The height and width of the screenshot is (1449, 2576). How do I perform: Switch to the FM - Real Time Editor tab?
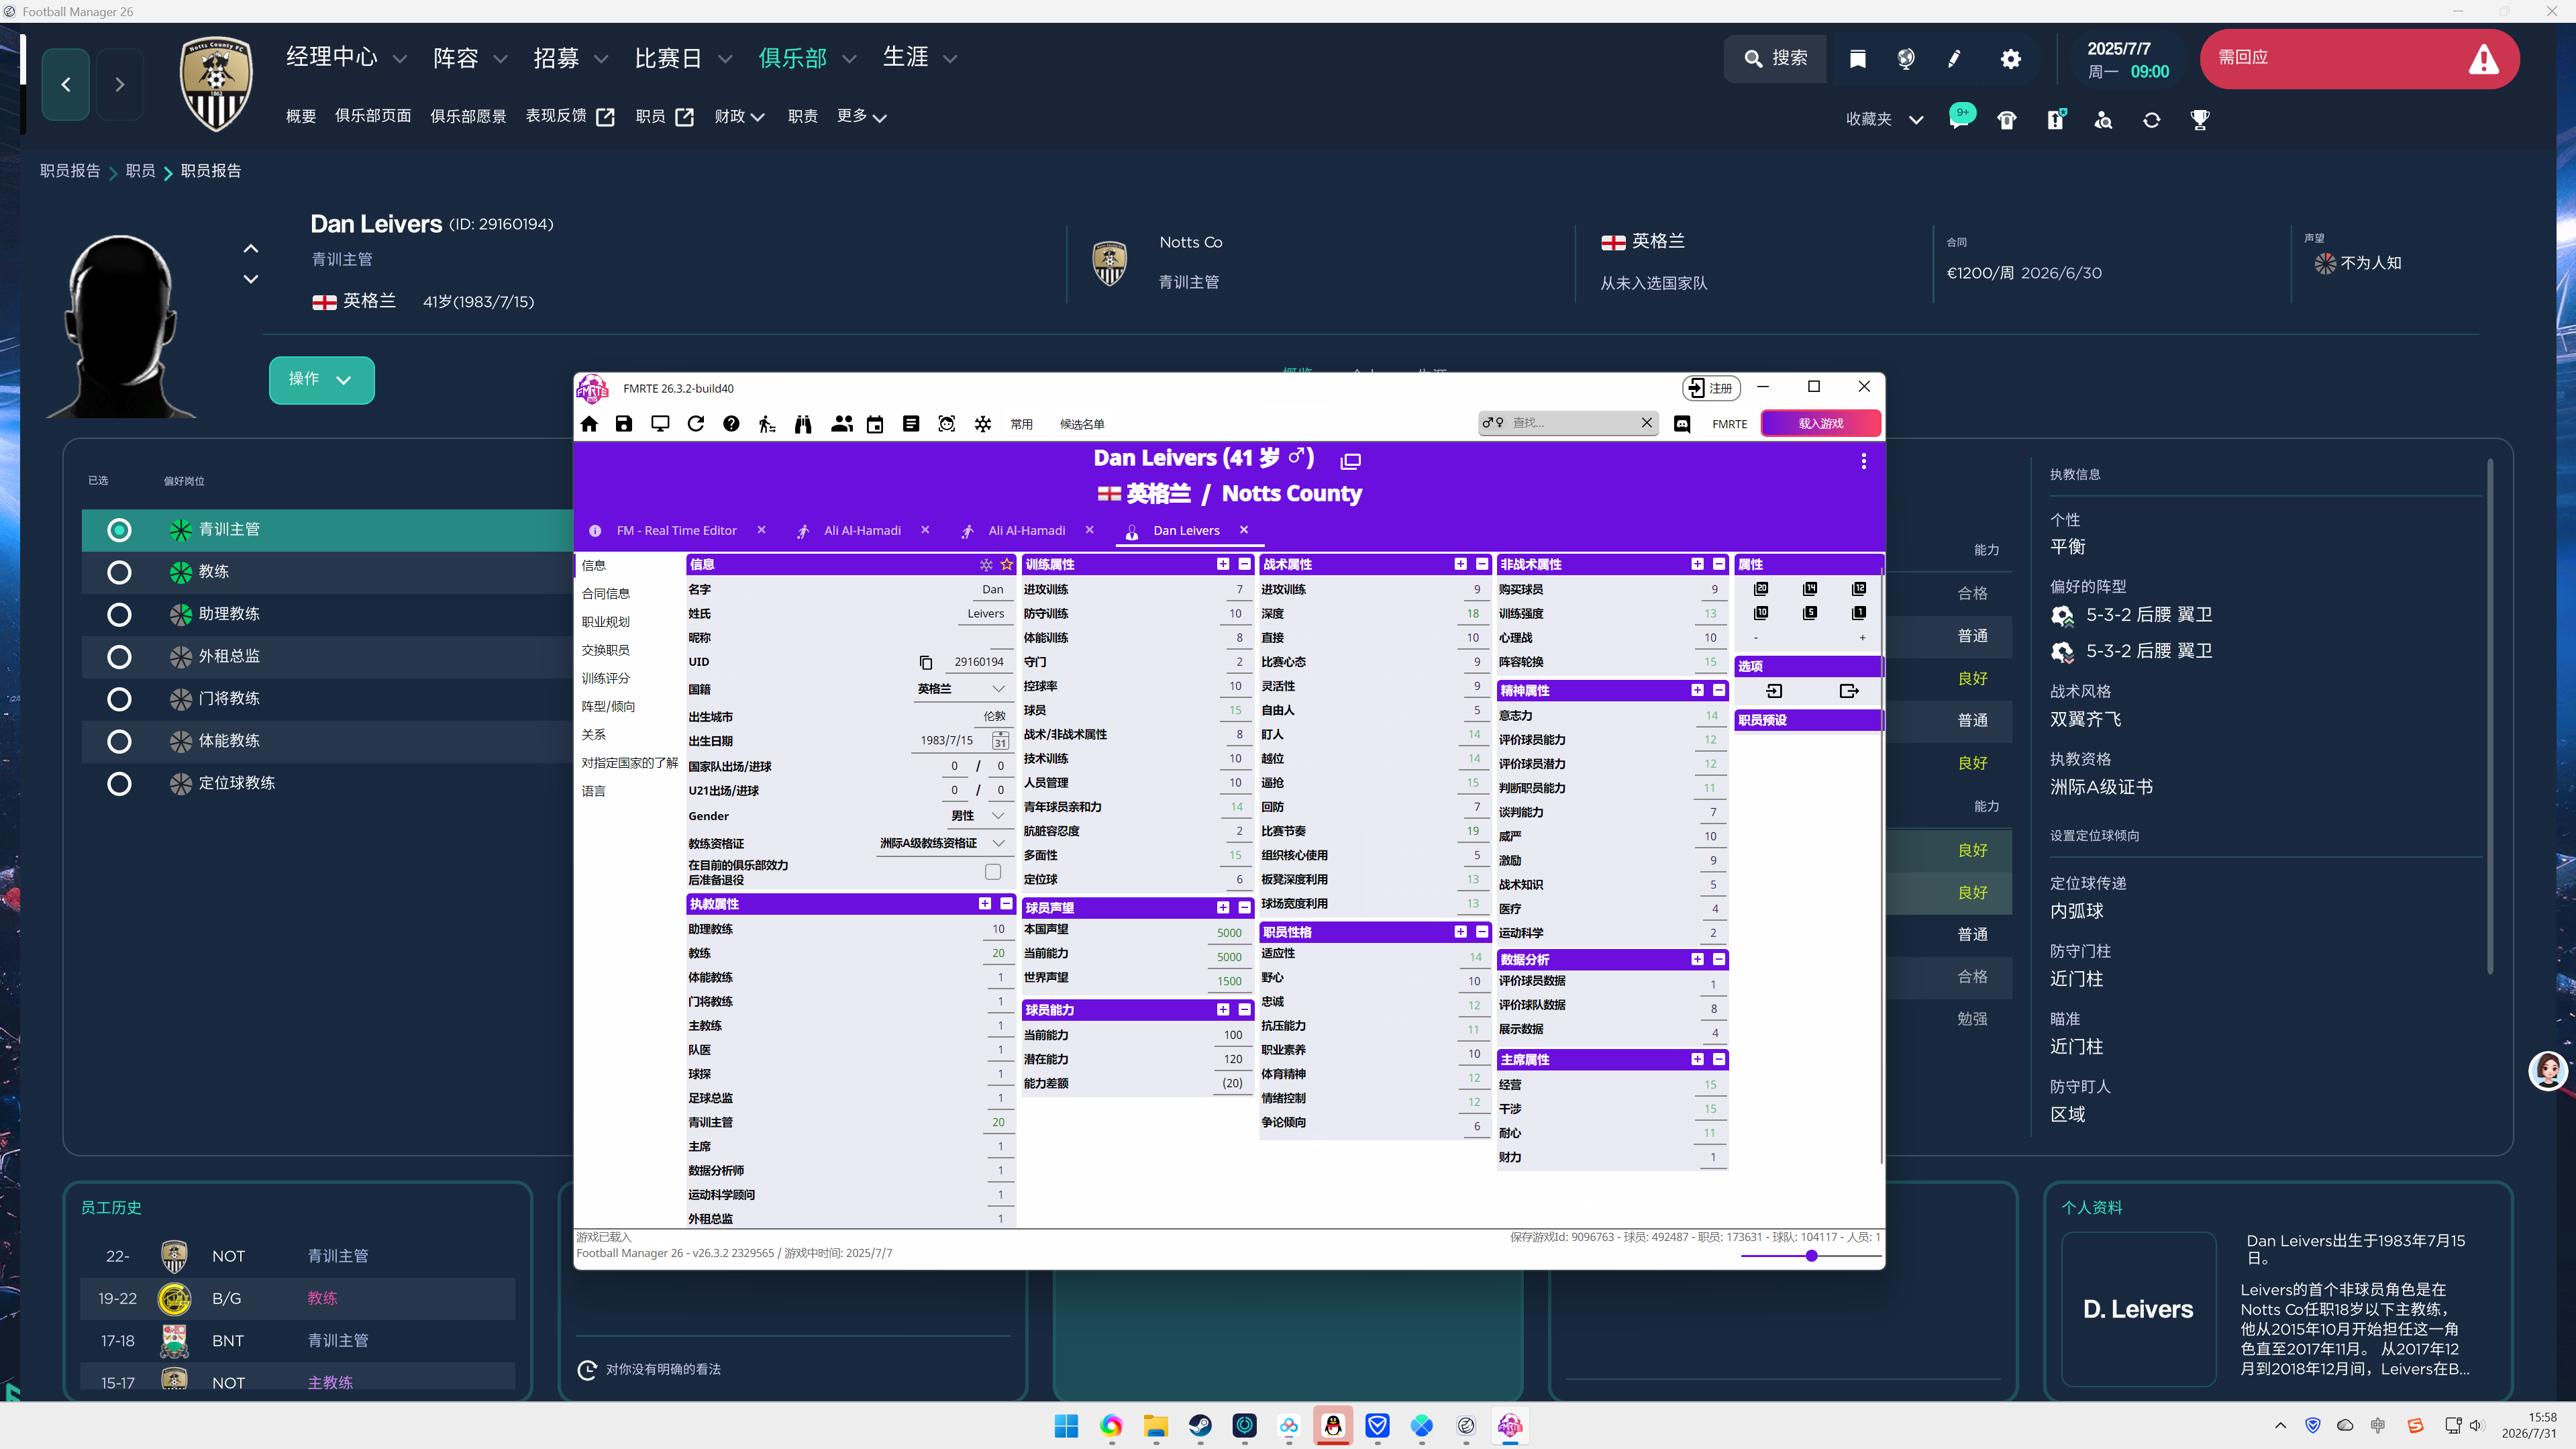[677, 531]
